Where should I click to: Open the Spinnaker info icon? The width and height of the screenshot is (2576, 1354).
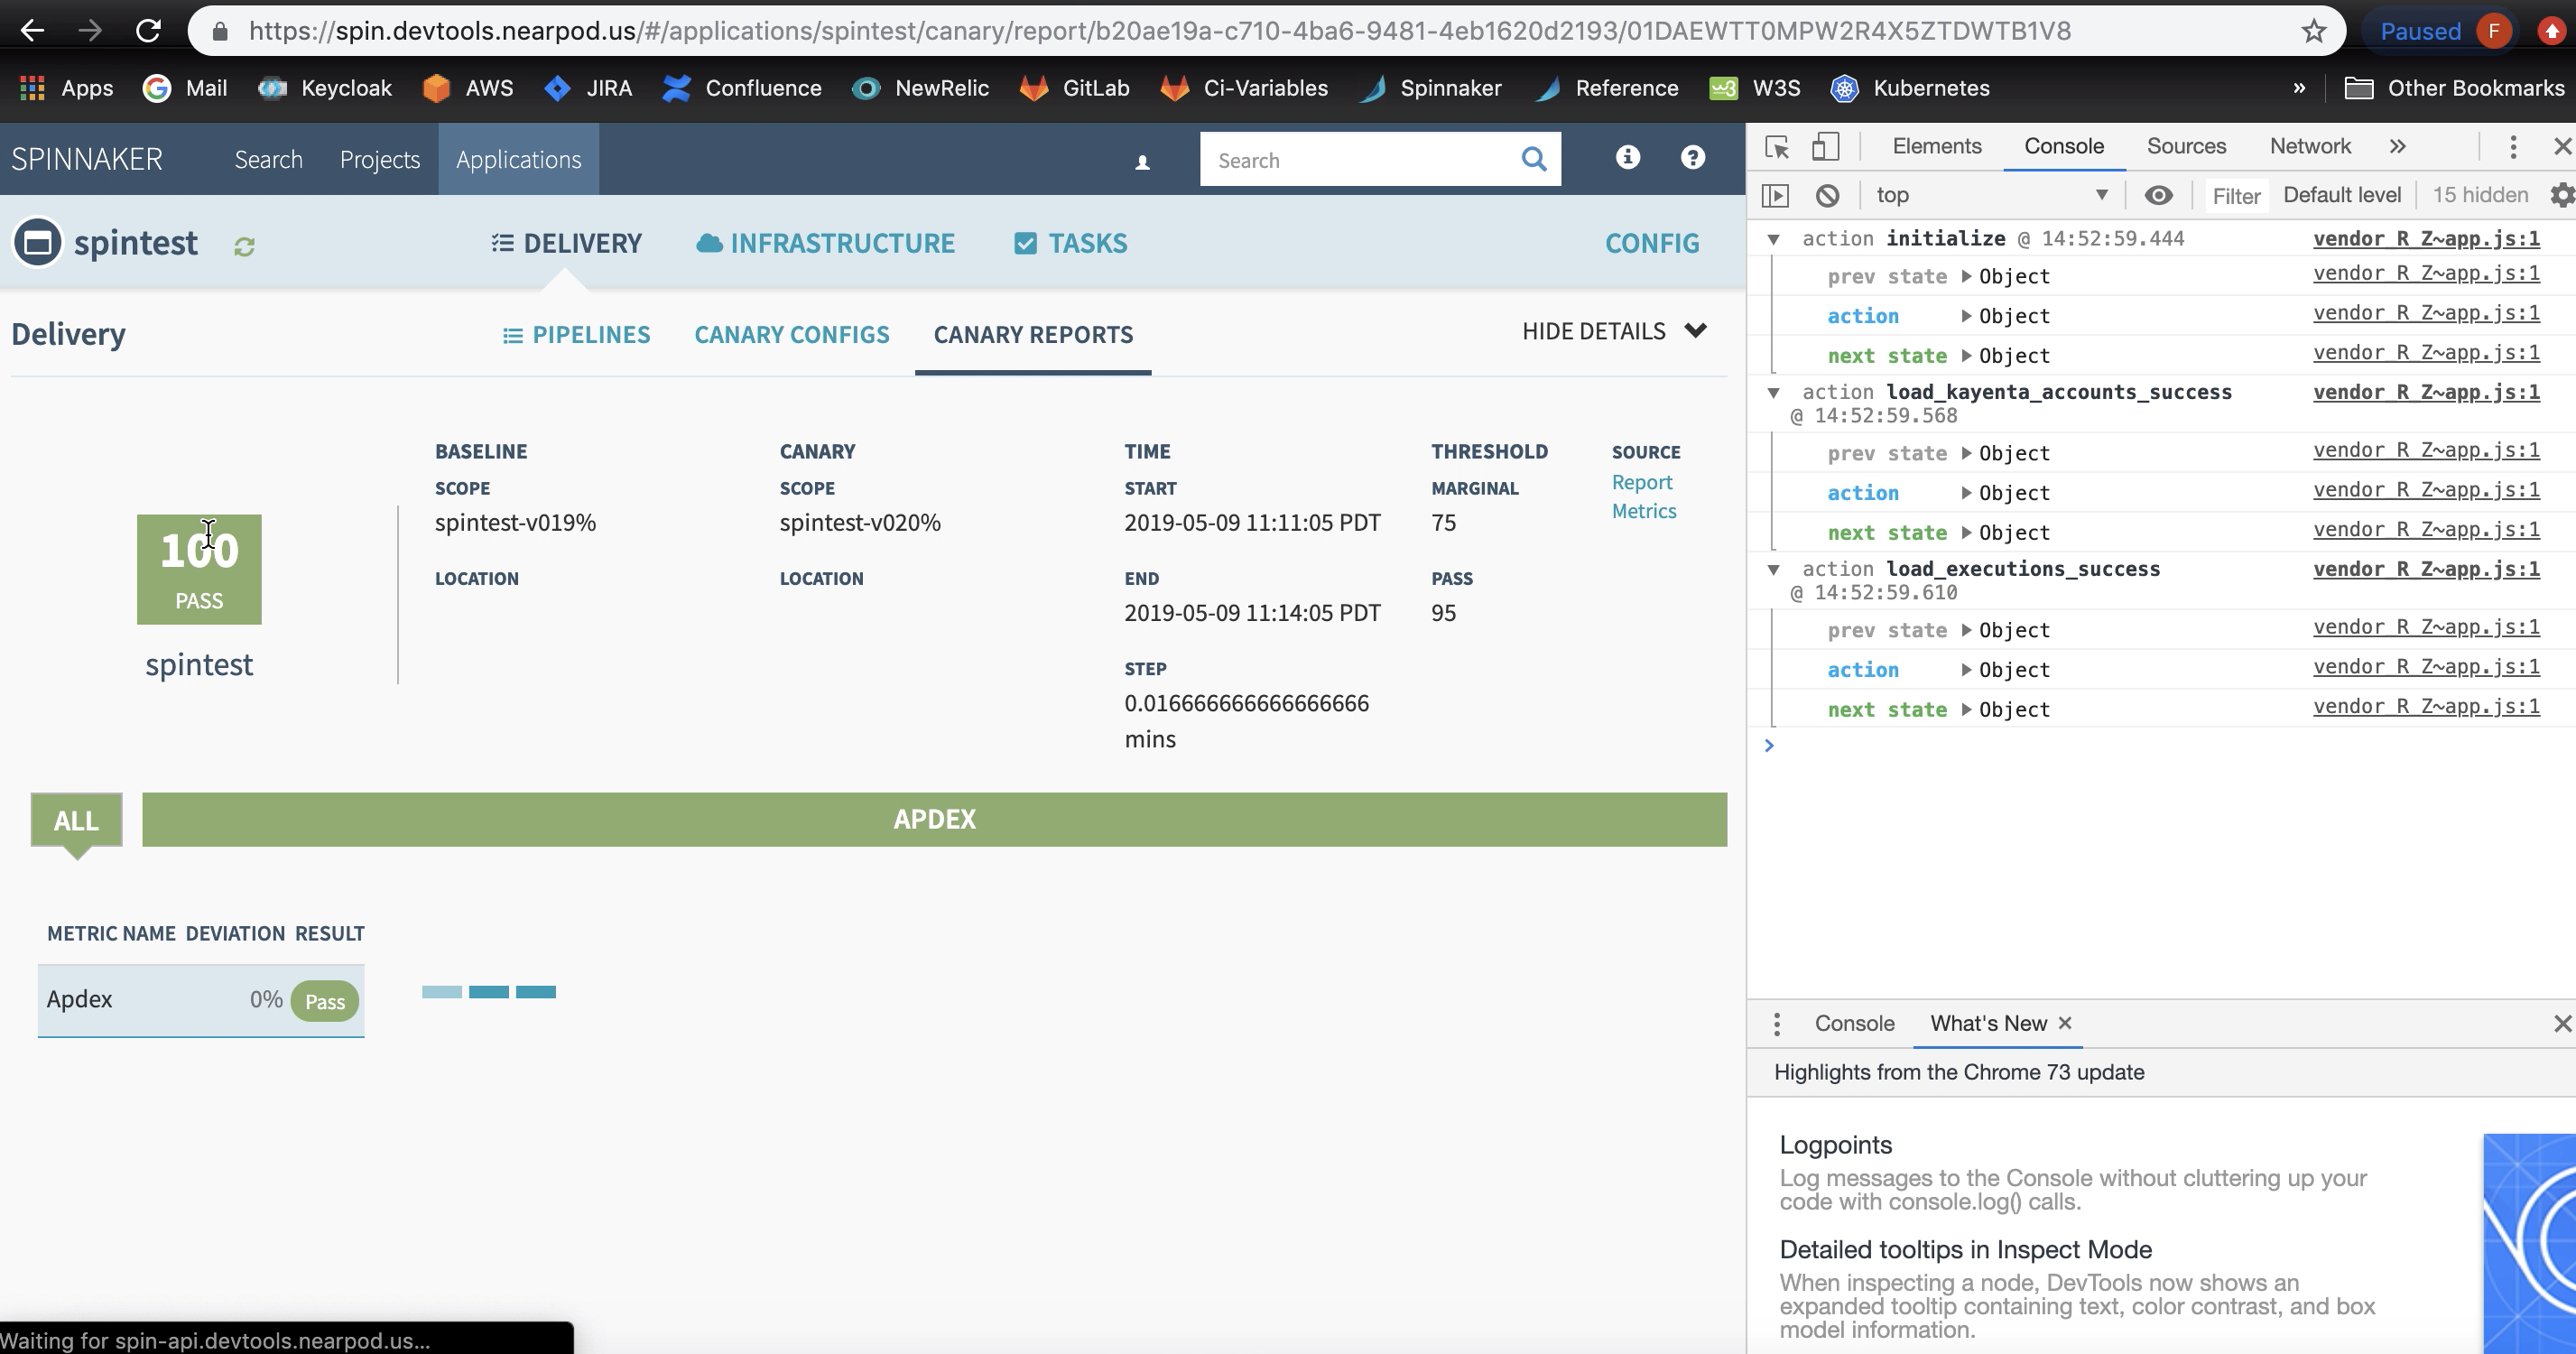1627,157
